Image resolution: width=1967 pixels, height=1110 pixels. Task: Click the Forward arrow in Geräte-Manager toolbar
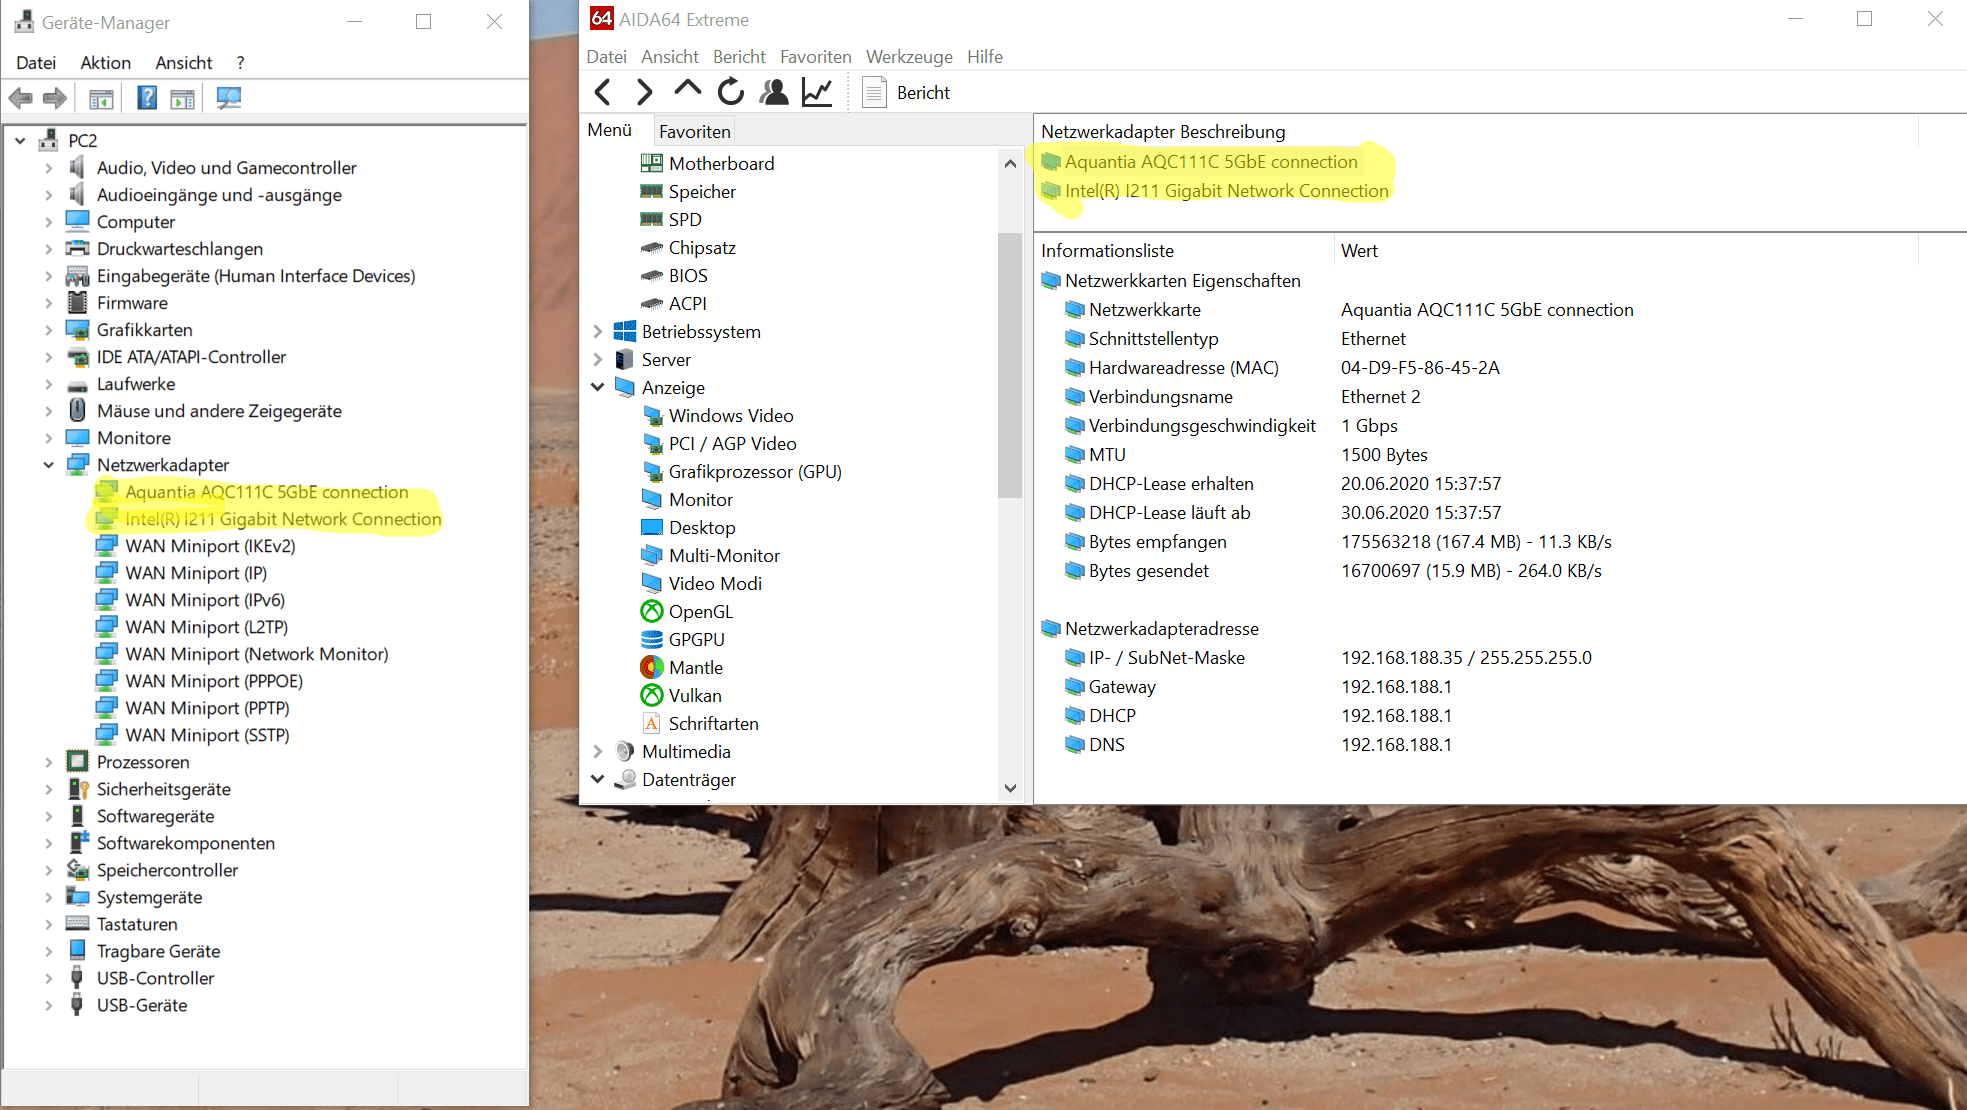55,98
